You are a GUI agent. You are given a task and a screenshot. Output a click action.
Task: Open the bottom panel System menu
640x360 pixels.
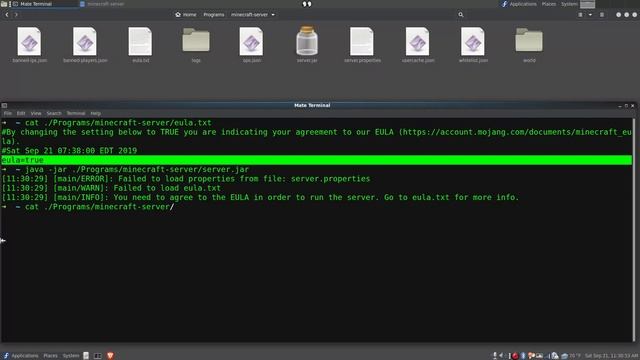(71, 356)
